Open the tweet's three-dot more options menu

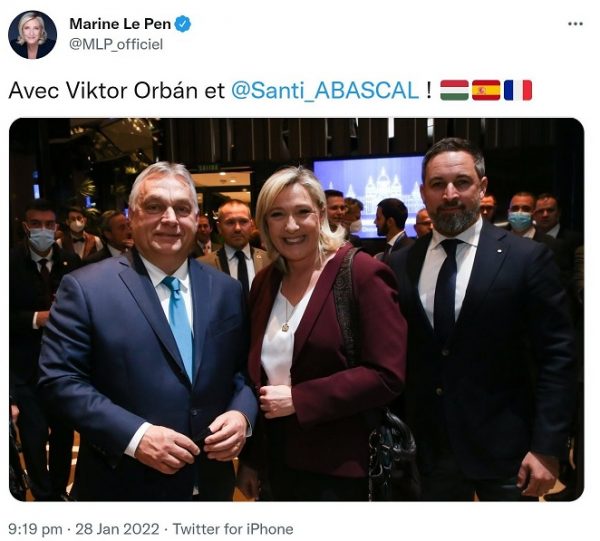pos(575,24)
